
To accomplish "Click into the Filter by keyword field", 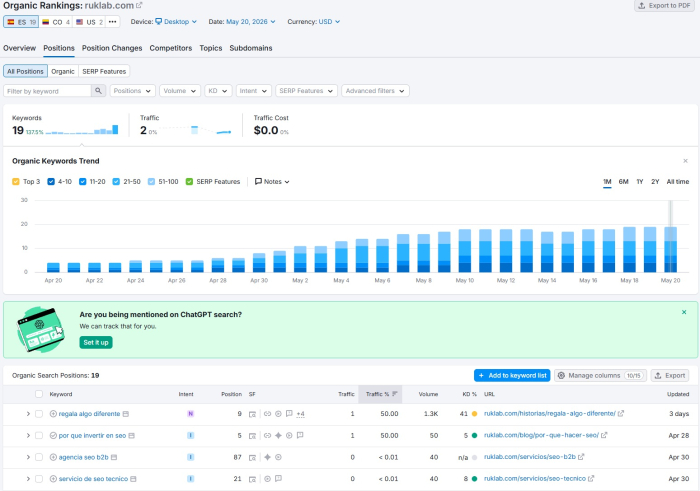I will point(47,91).
